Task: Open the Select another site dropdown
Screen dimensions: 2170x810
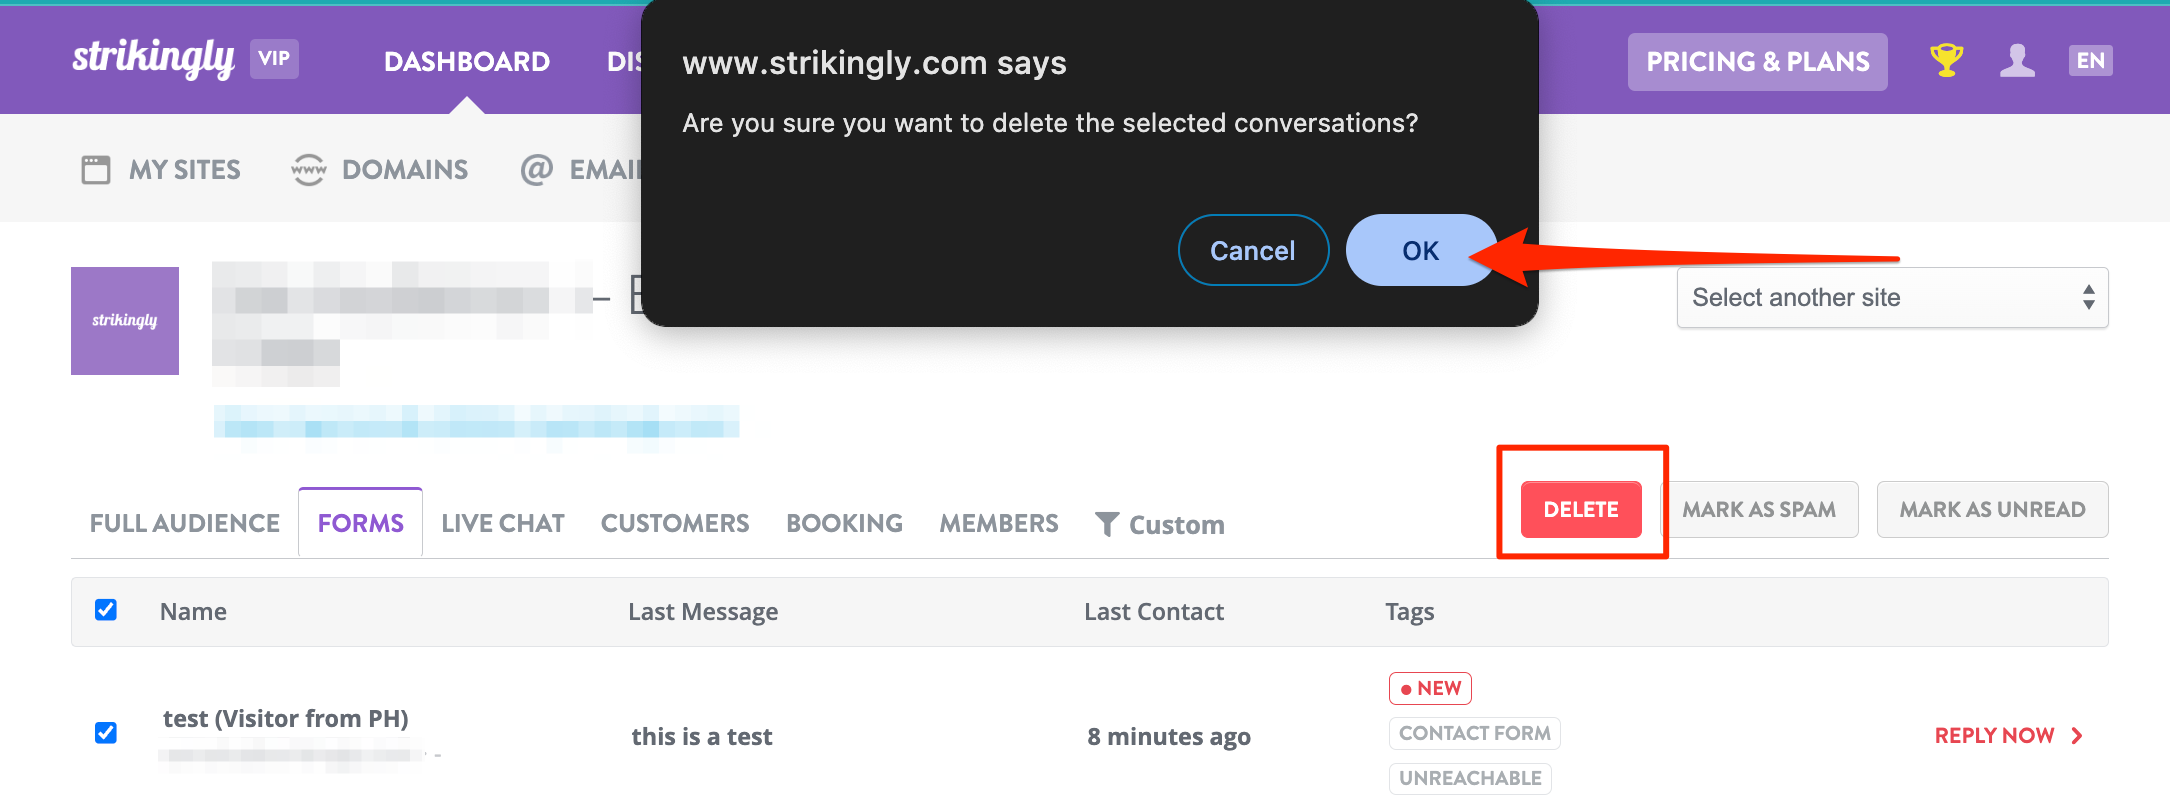Action: pos(1892,298)
